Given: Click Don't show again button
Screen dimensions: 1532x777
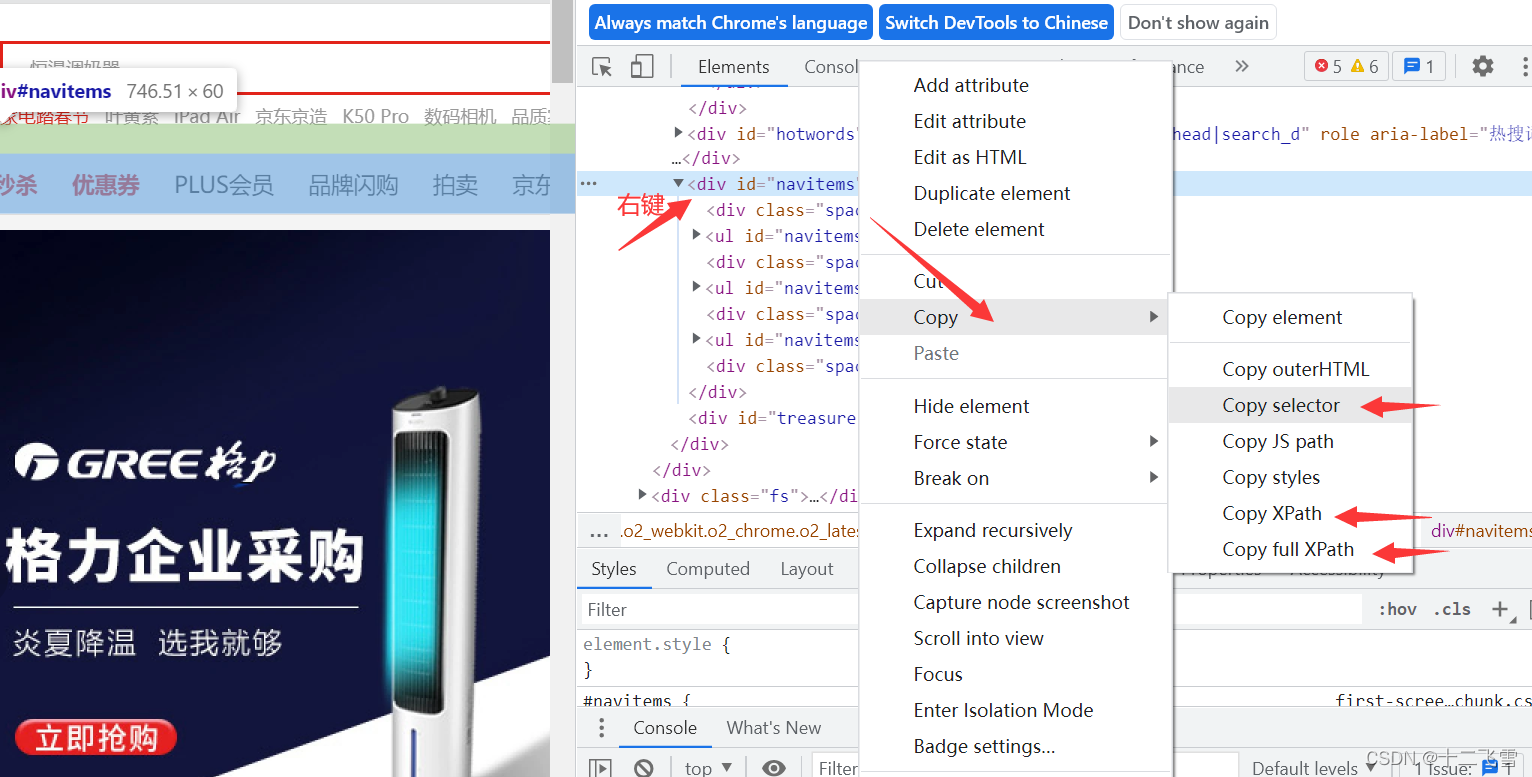Looking at the screenshot, I should point(1198,23).
